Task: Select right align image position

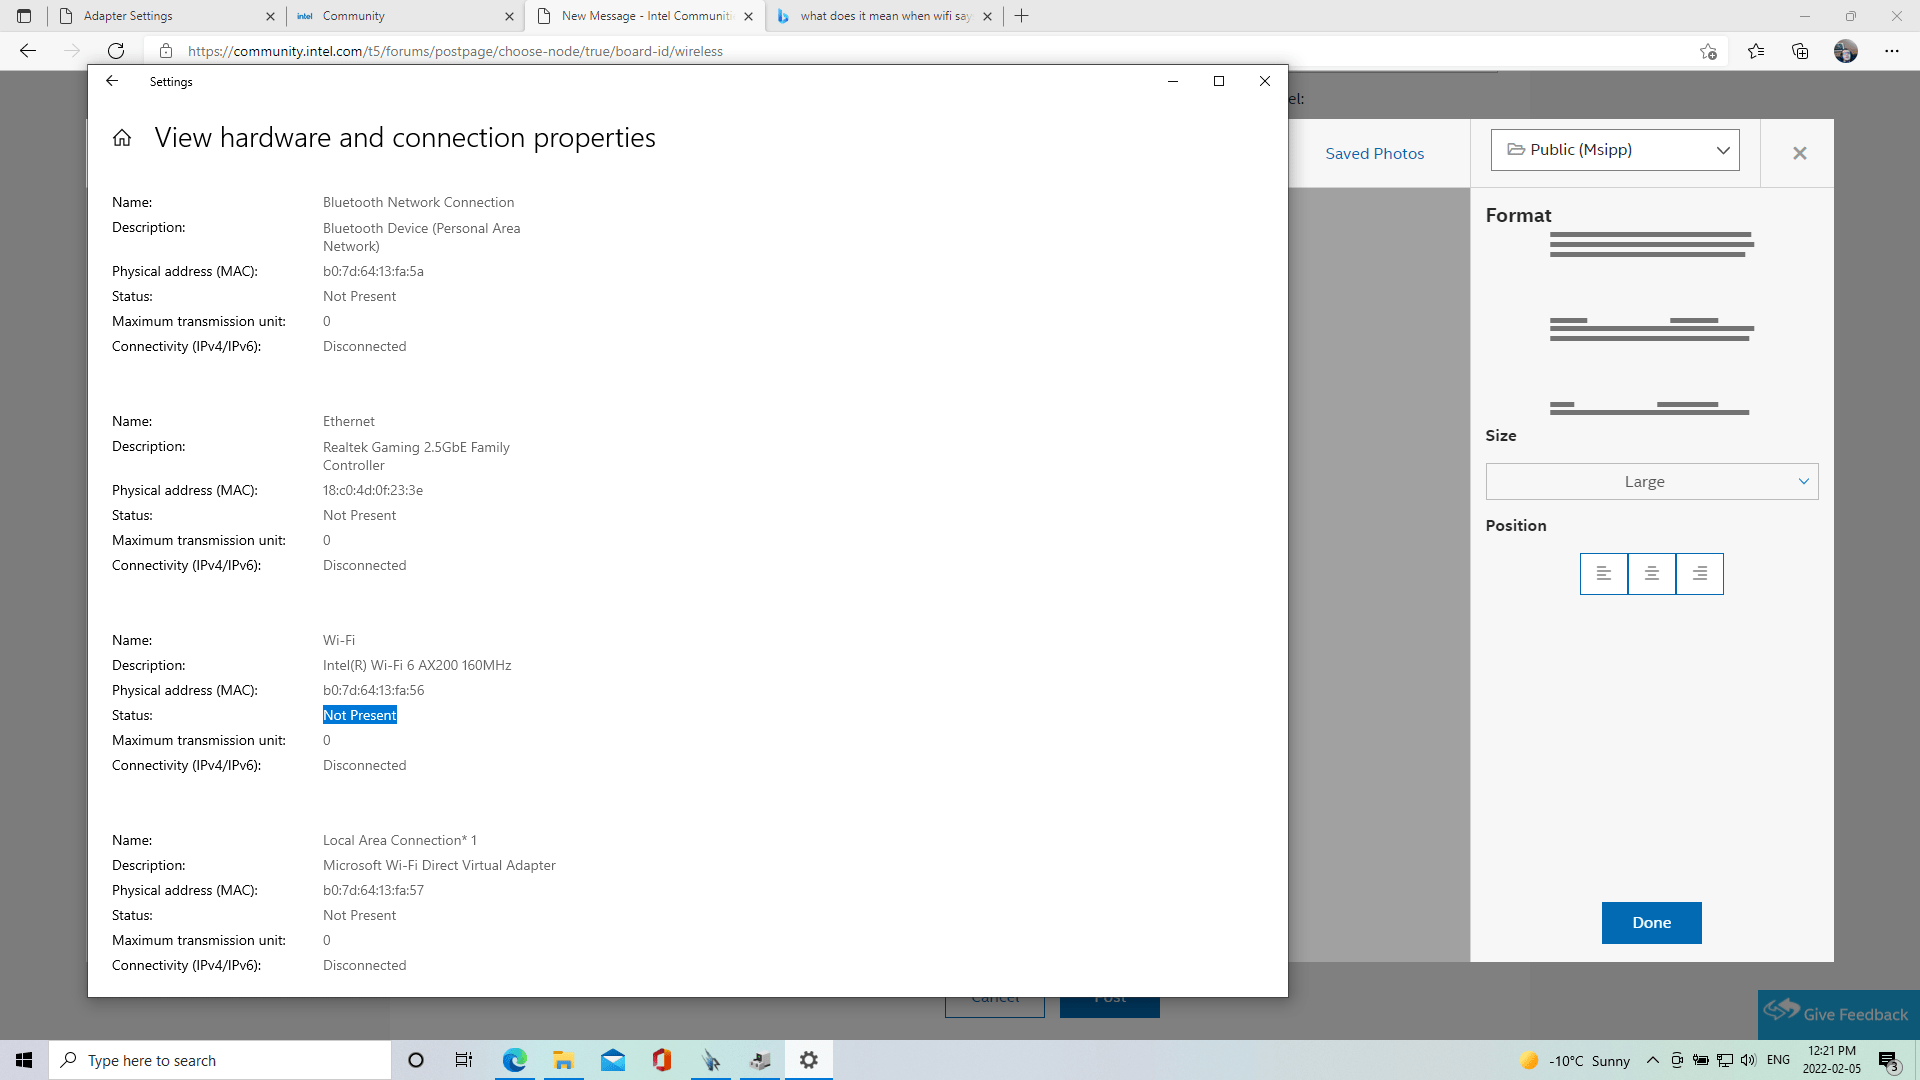Action: click(1700, 574)
